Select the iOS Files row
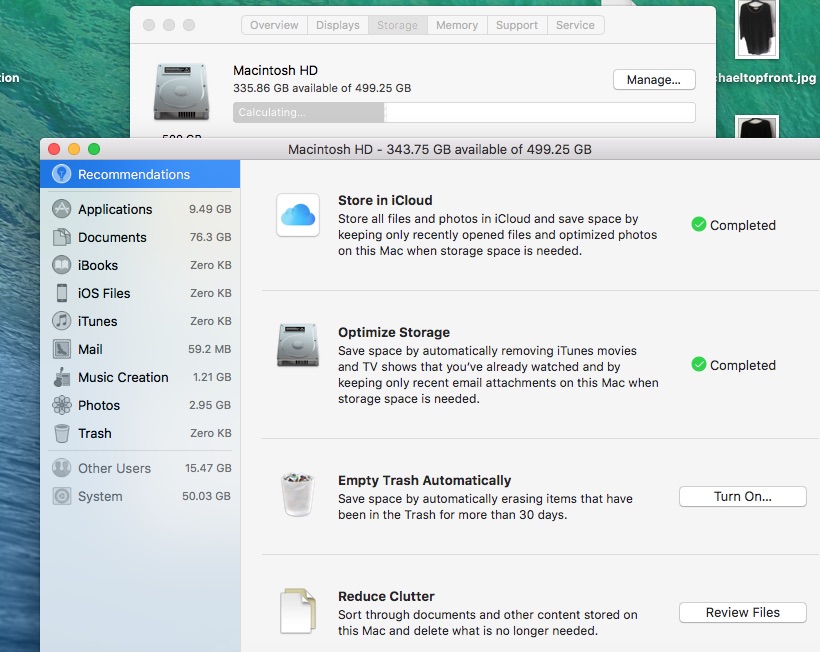The image size is (820, 652). coord(140,293)
